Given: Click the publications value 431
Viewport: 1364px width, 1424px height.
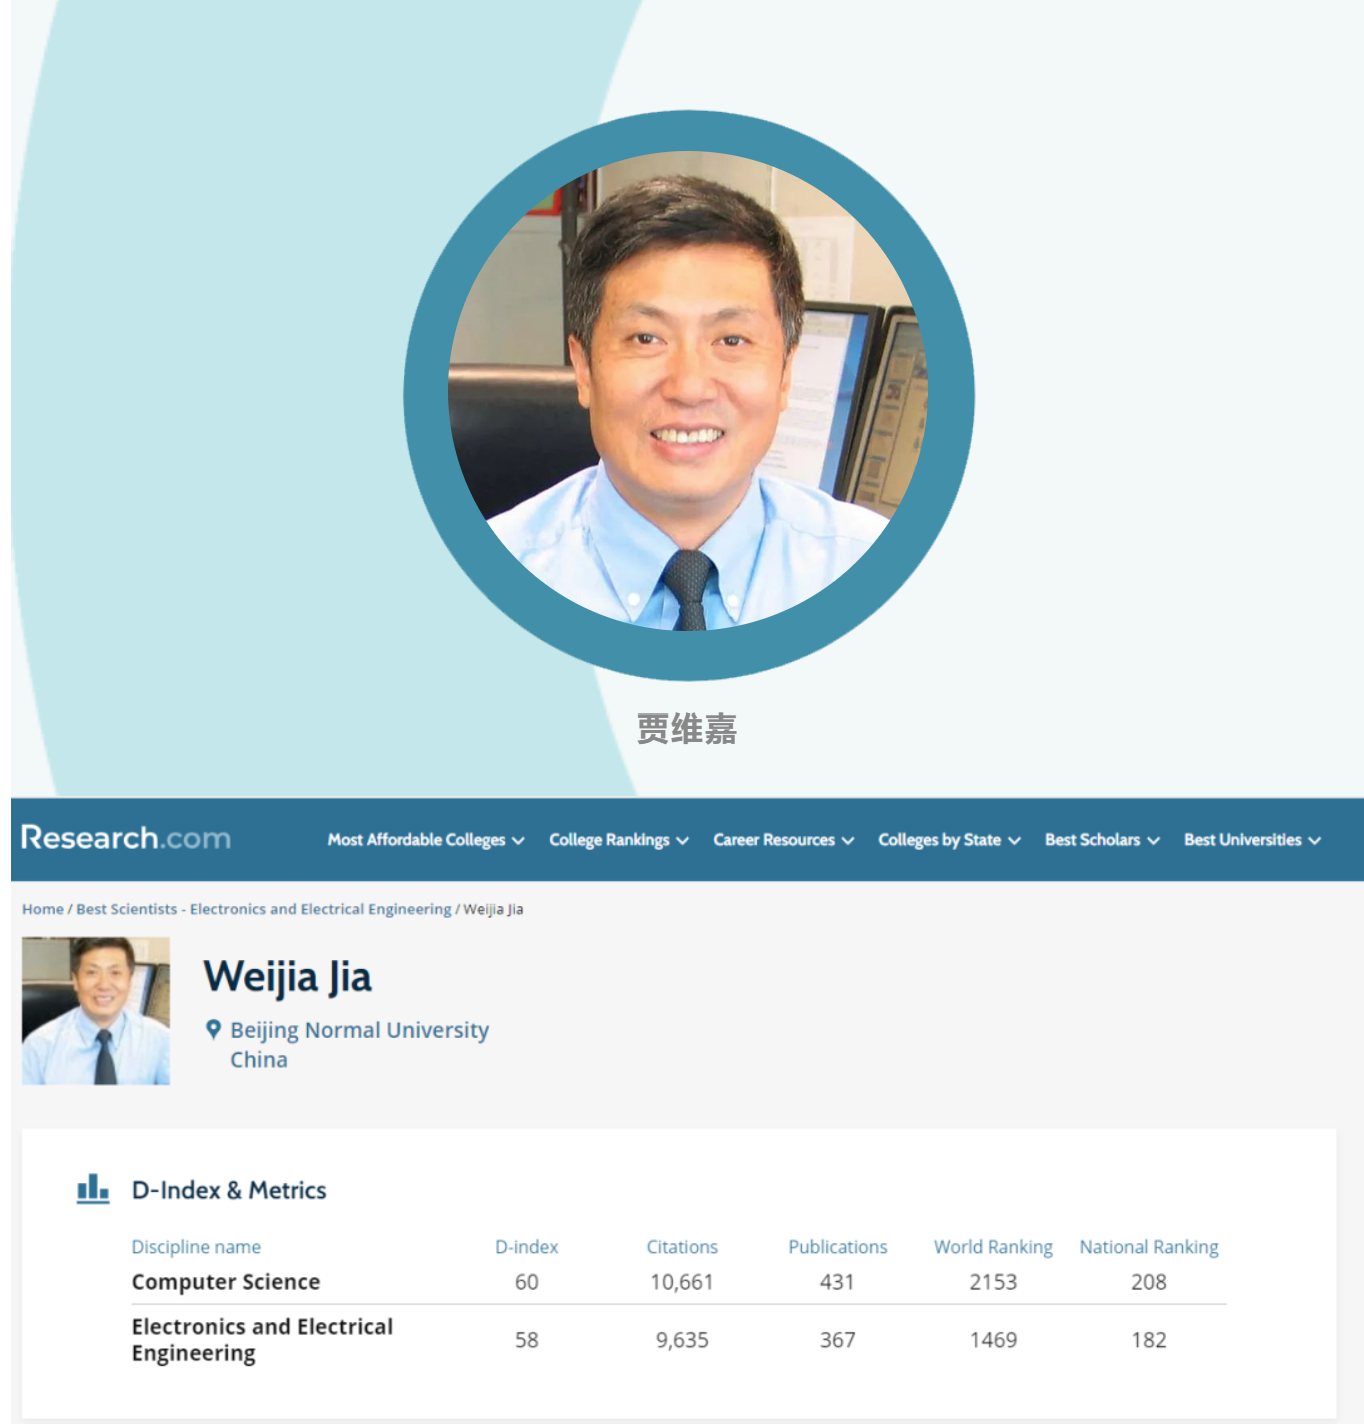Looking at the screenshot, I should click(x=838, y=1282).
